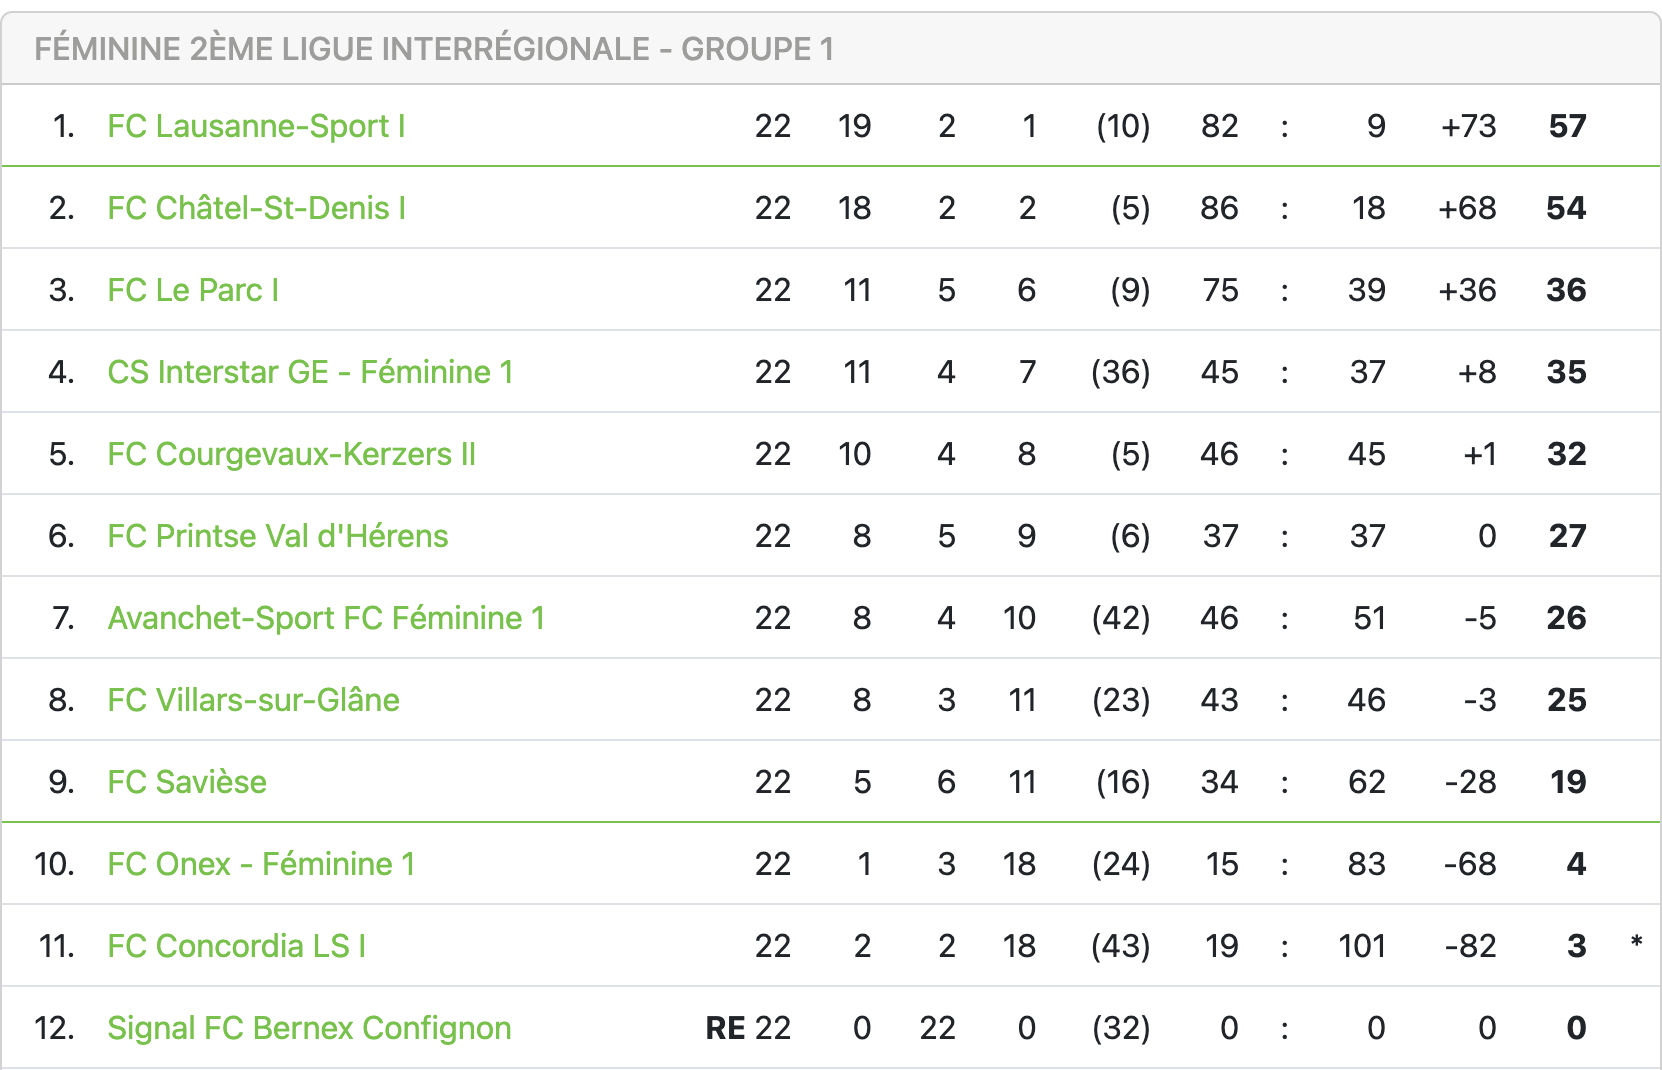Open Avanchet-Sport FC Féminine 1 link

[x=326, y=618]
